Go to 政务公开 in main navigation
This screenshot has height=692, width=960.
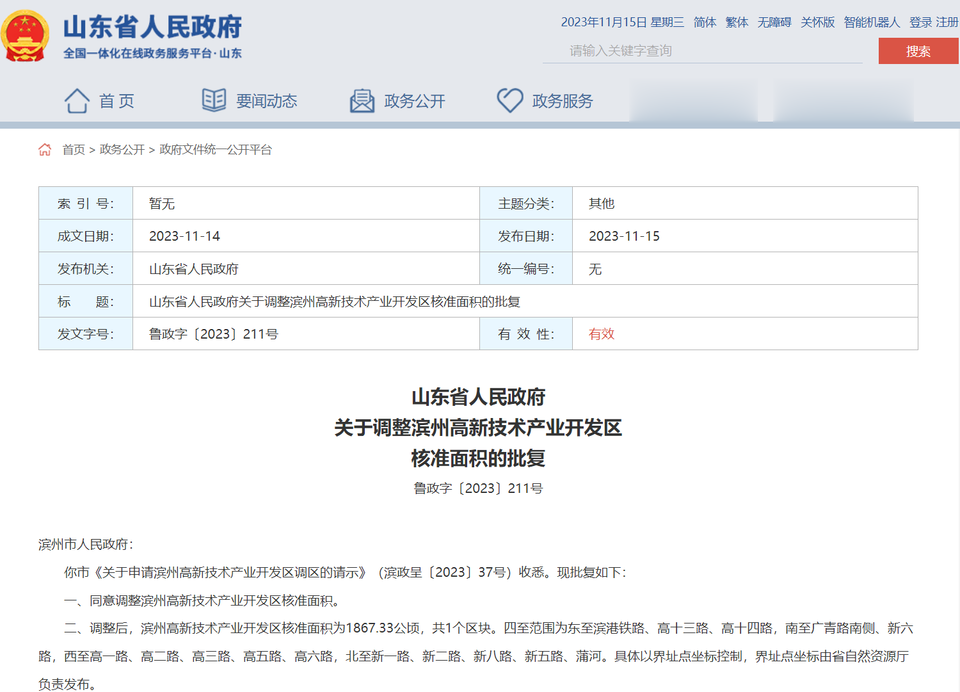click(x=414, y=101)
